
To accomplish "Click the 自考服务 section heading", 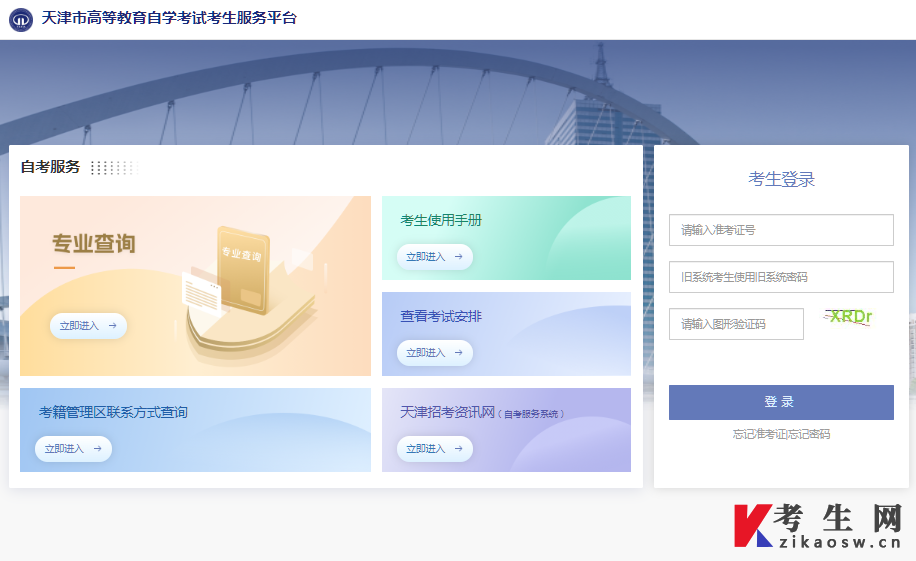I will pos(50,167).
